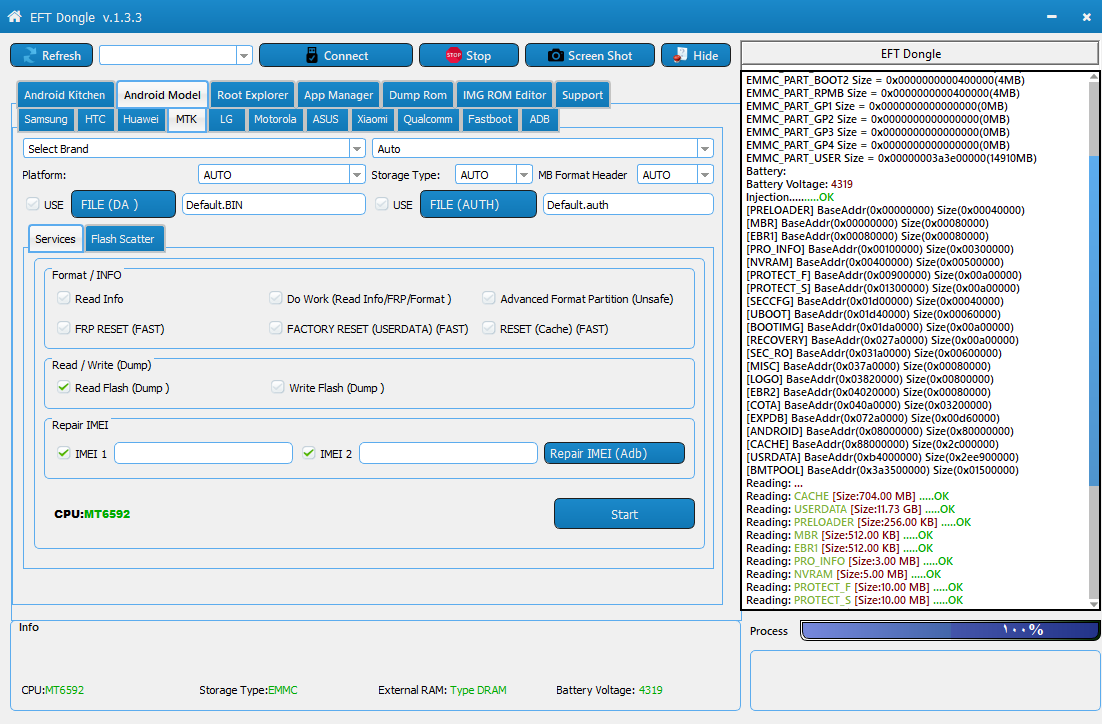Enable the Write Flash (Dump) checkbox
Viewport: 1102px width, 724px height.
pyautogui.click(x=278, y=387)
